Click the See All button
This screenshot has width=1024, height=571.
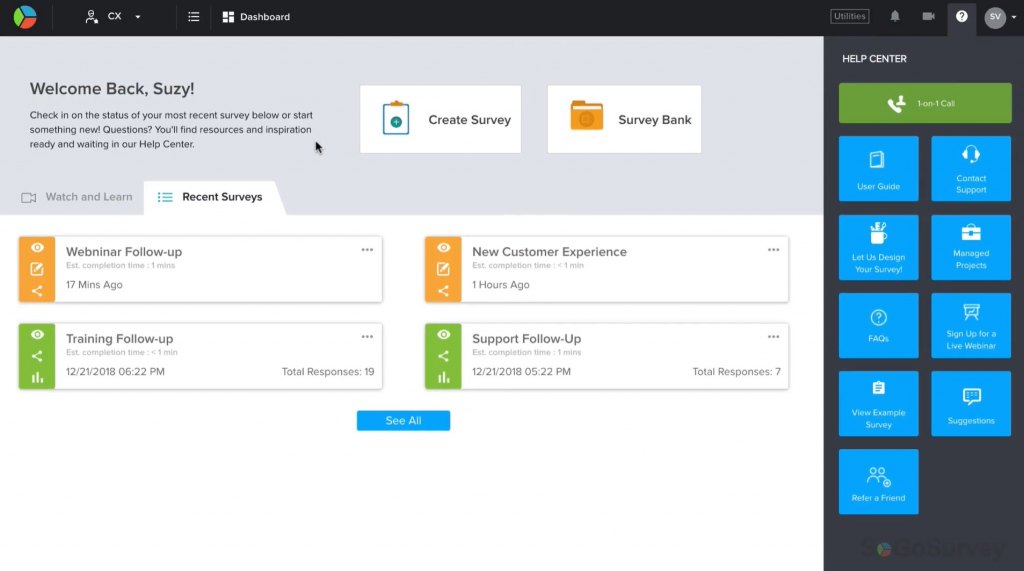tap(403, 421)
